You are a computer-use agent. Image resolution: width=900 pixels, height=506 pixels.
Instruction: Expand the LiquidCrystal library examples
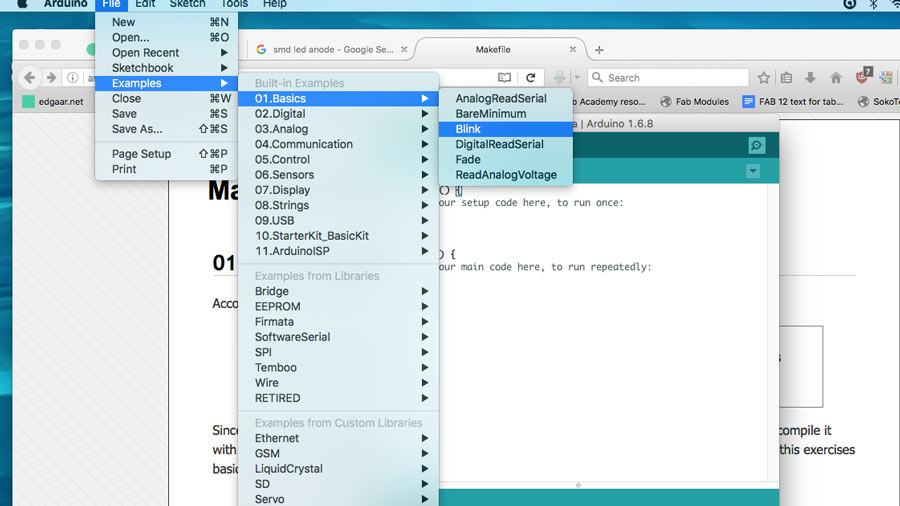pyautogui.click(x=339, y=469)
